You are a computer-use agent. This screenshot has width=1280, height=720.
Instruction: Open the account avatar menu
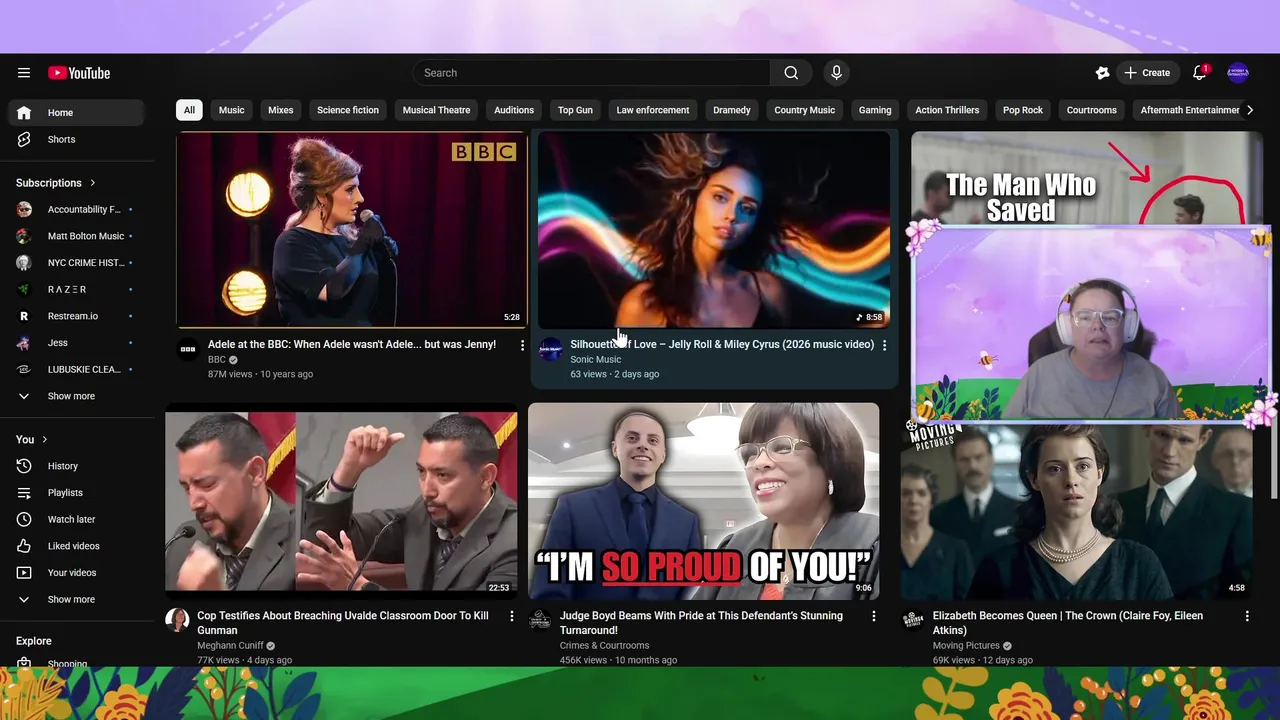1238,73
